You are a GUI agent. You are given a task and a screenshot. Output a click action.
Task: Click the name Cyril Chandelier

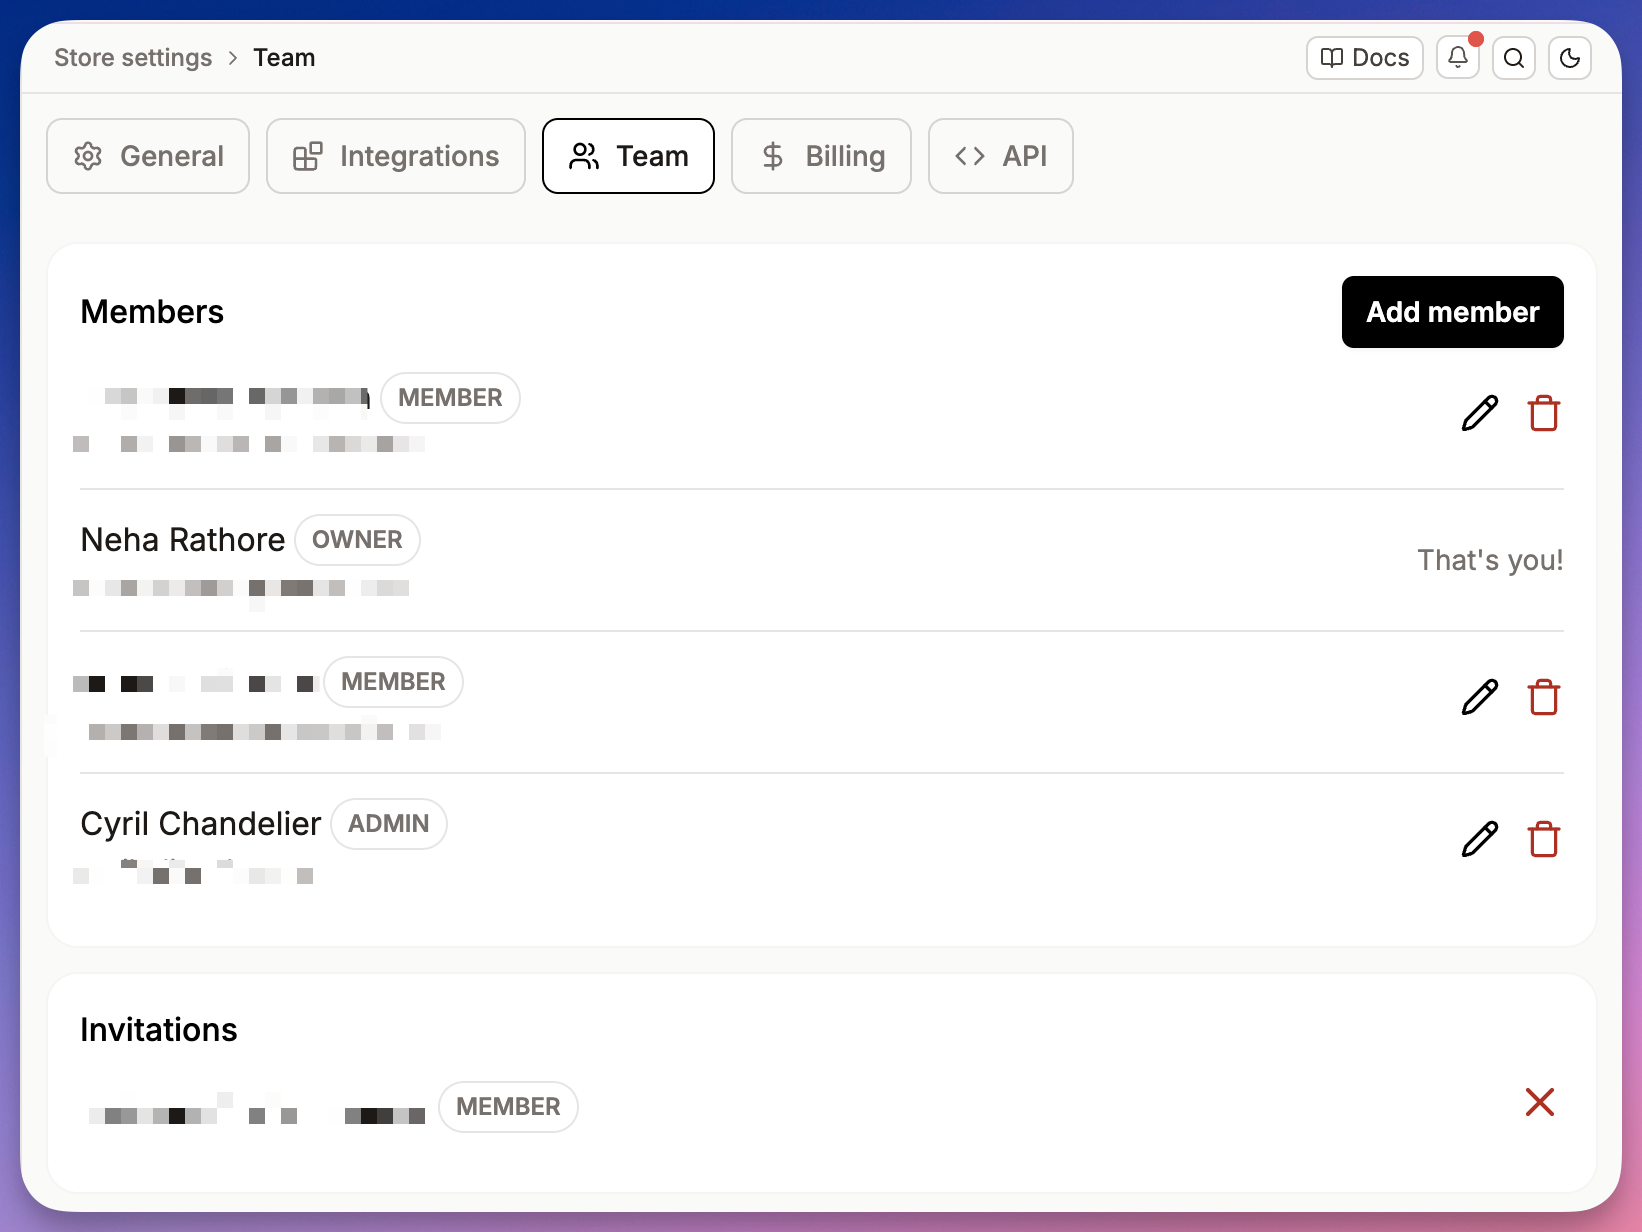[201, 824]
